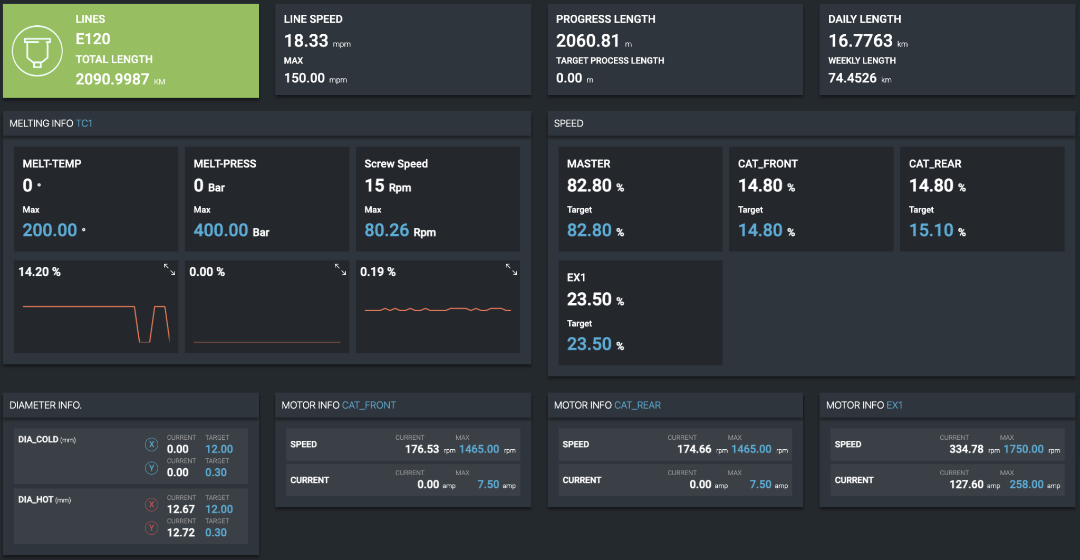Click MASTER target value 82.80 %
This screenshot has height=560, width=1080.
tap(596, 230)
